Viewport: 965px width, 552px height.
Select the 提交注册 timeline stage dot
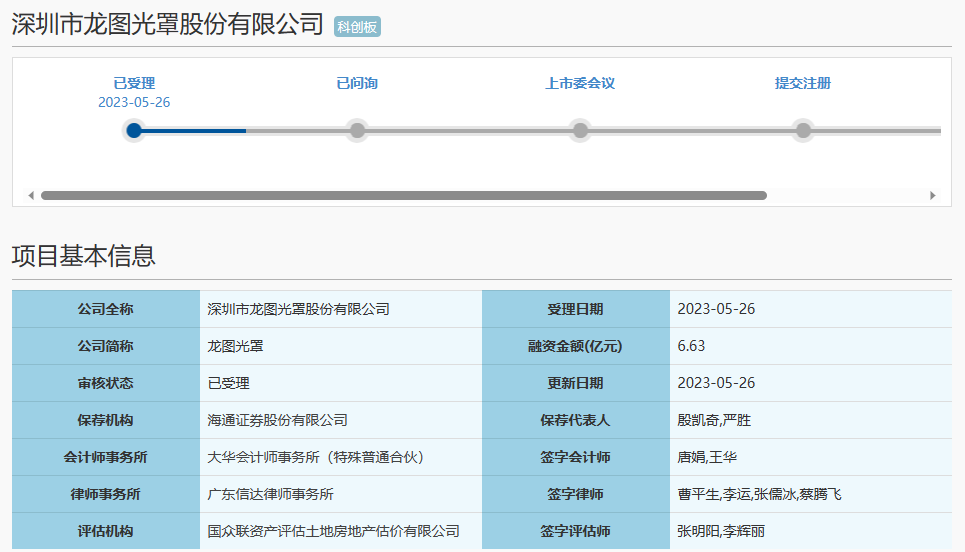pos(803,130)
